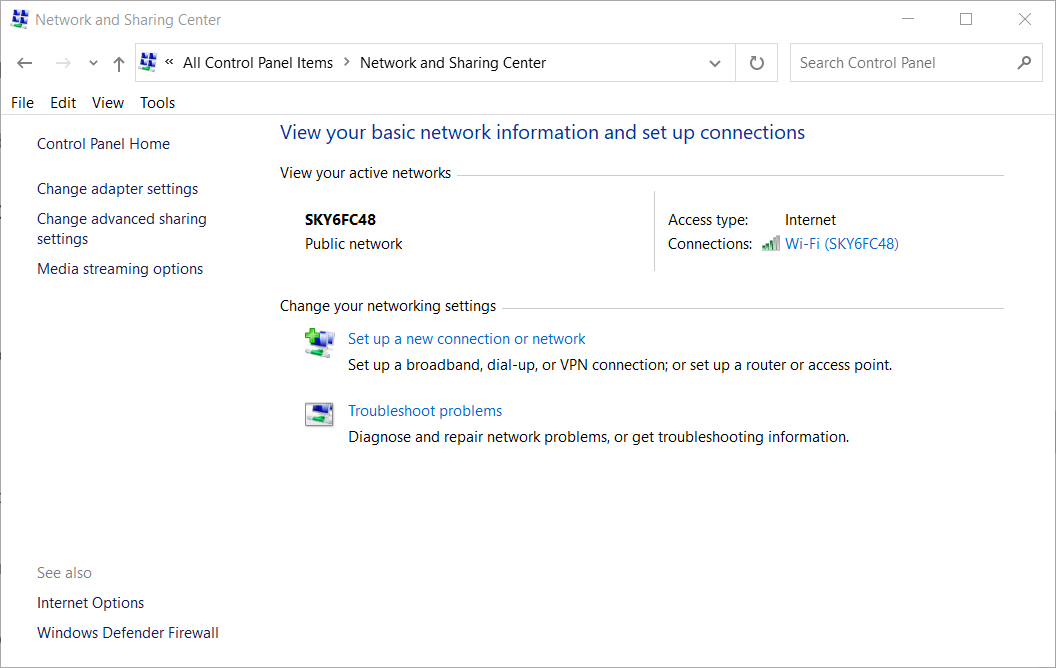
Task: Open Change advanced sharing settings
Action: tap(121, 229)
